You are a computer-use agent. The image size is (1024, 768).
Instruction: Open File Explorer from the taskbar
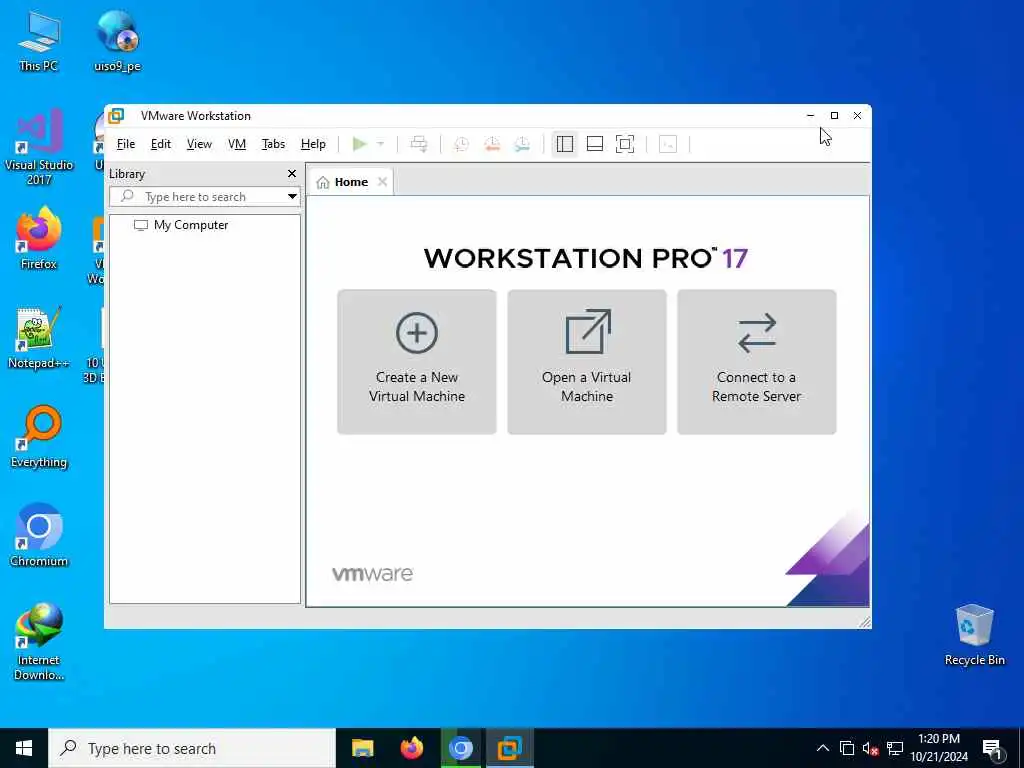click(362, 748)
